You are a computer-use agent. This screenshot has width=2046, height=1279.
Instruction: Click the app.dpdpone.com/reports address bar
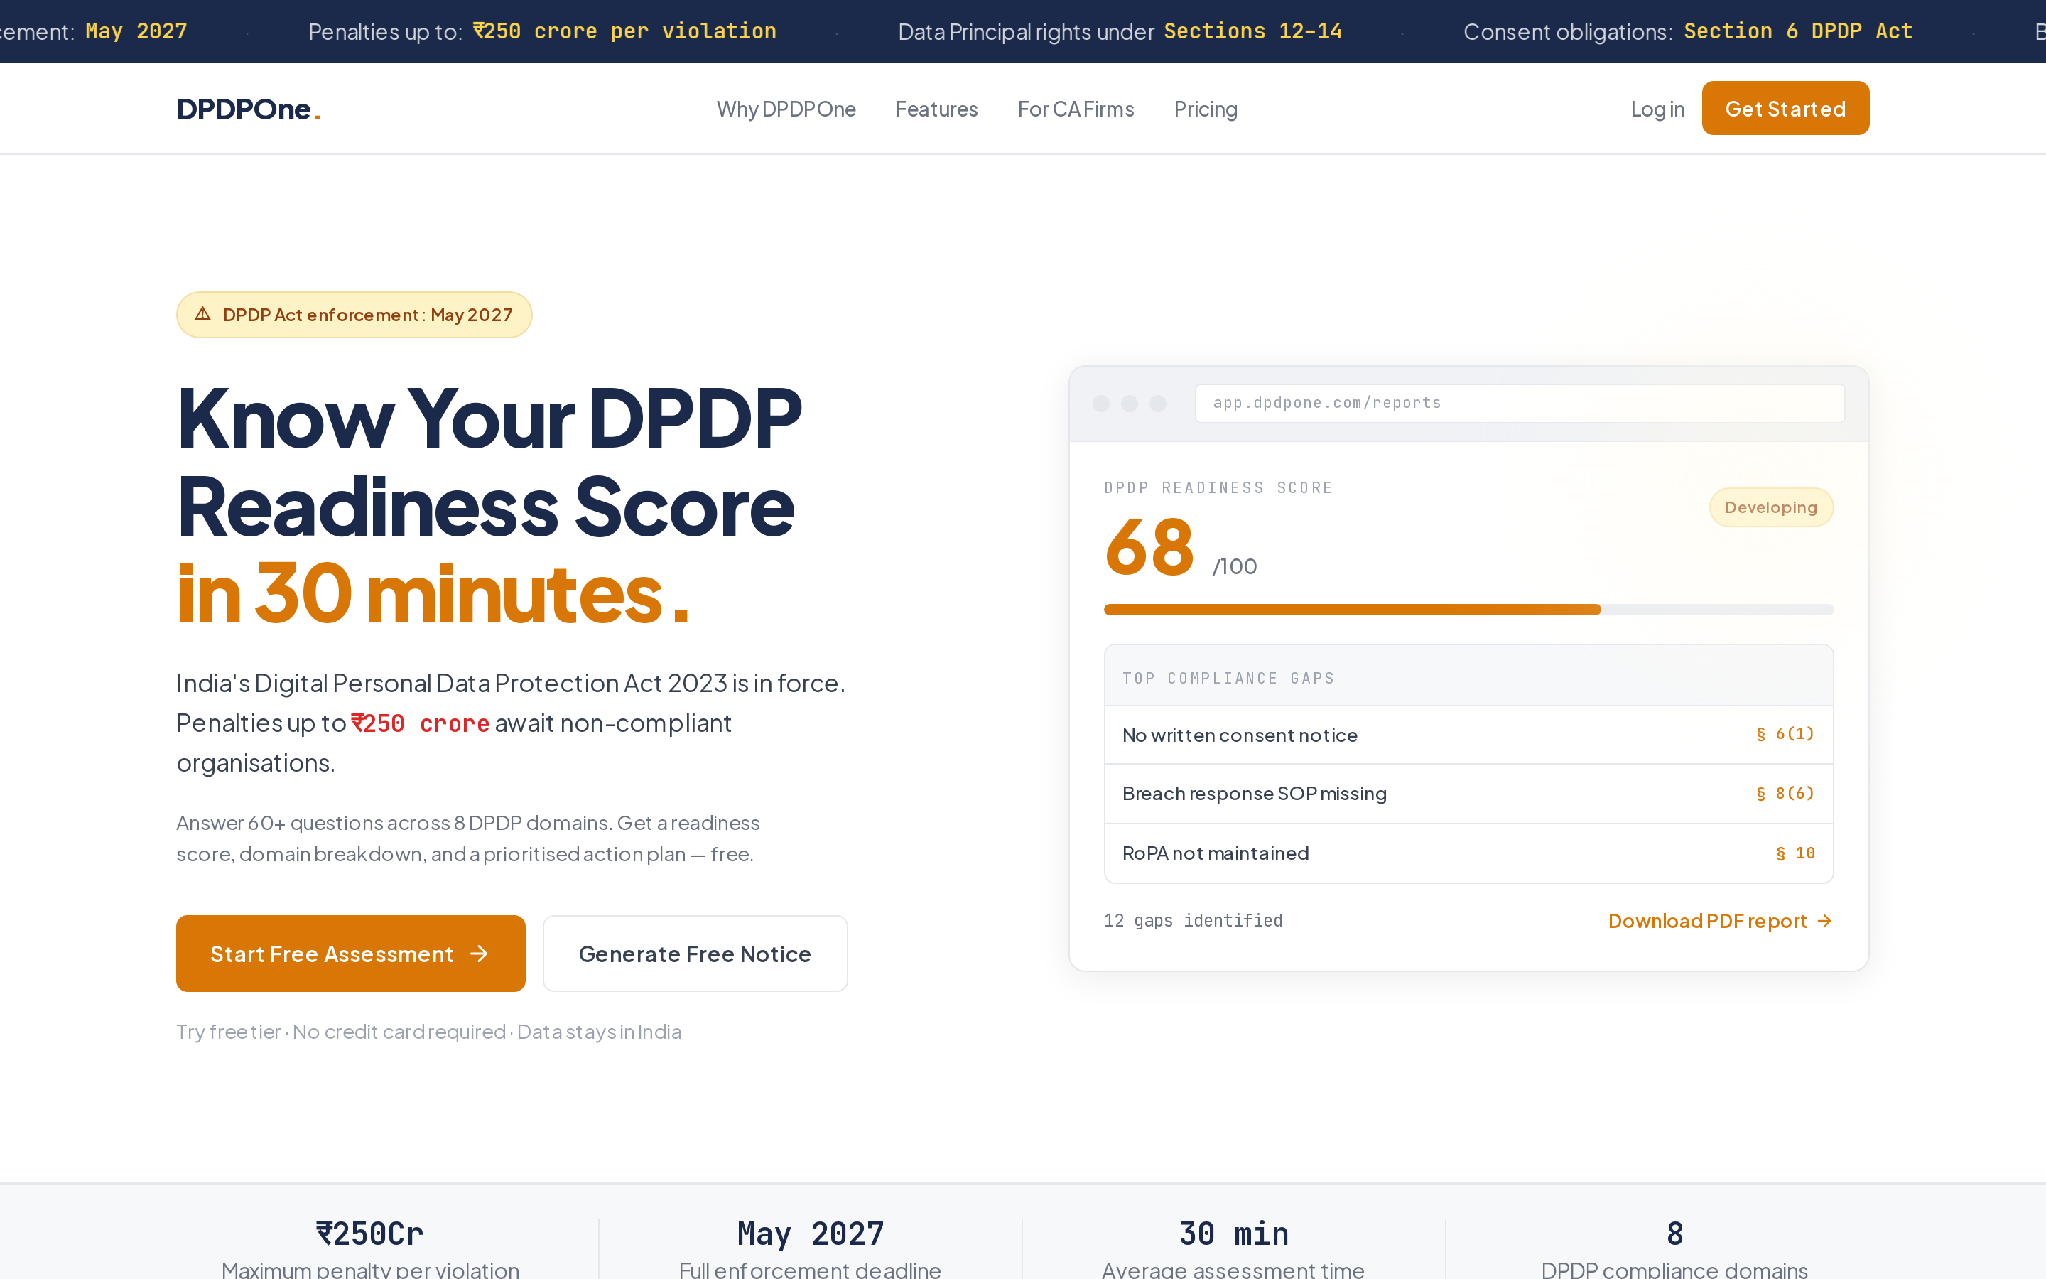point(1519,403)
